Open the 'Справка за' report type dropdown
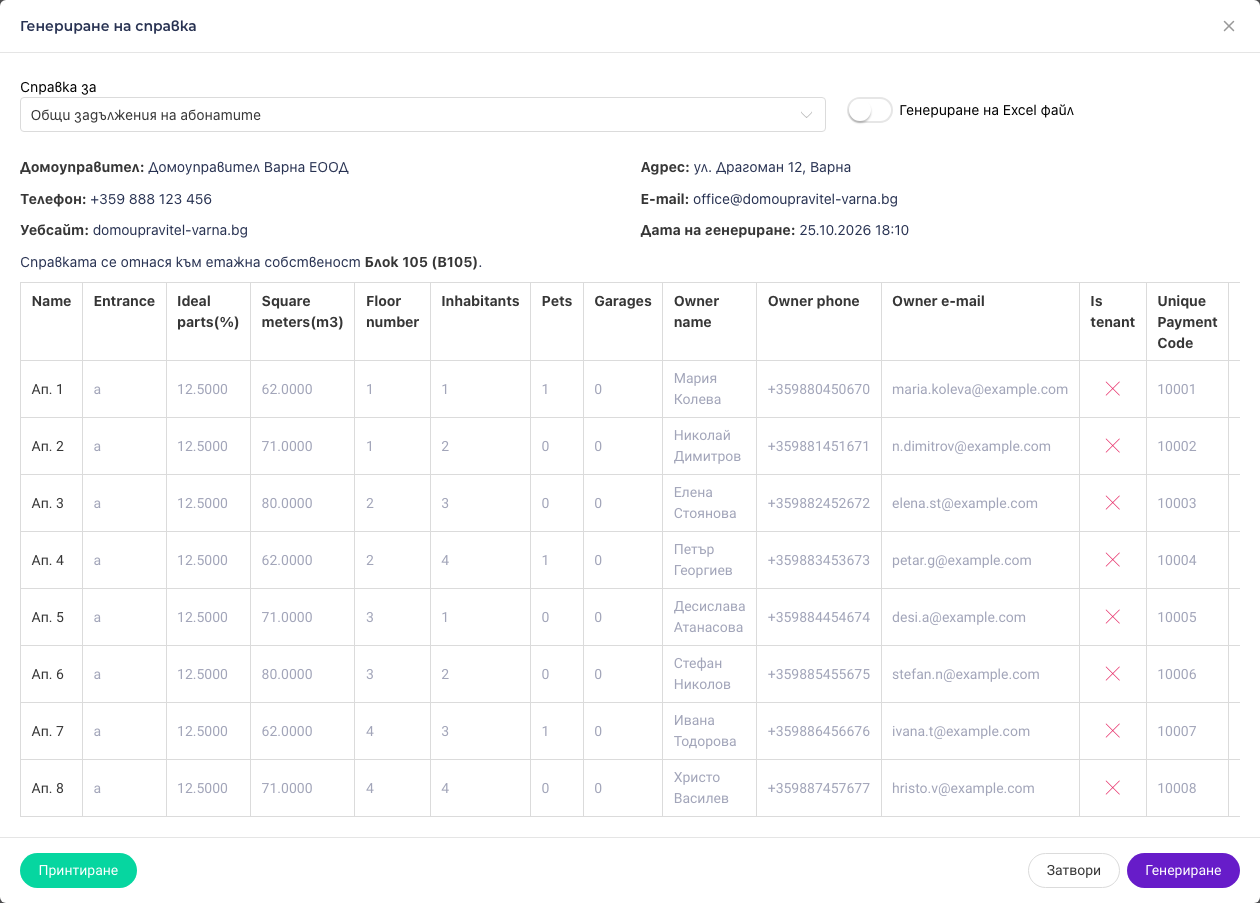This screenshot has width=1260, height=903. coord(422,114)
